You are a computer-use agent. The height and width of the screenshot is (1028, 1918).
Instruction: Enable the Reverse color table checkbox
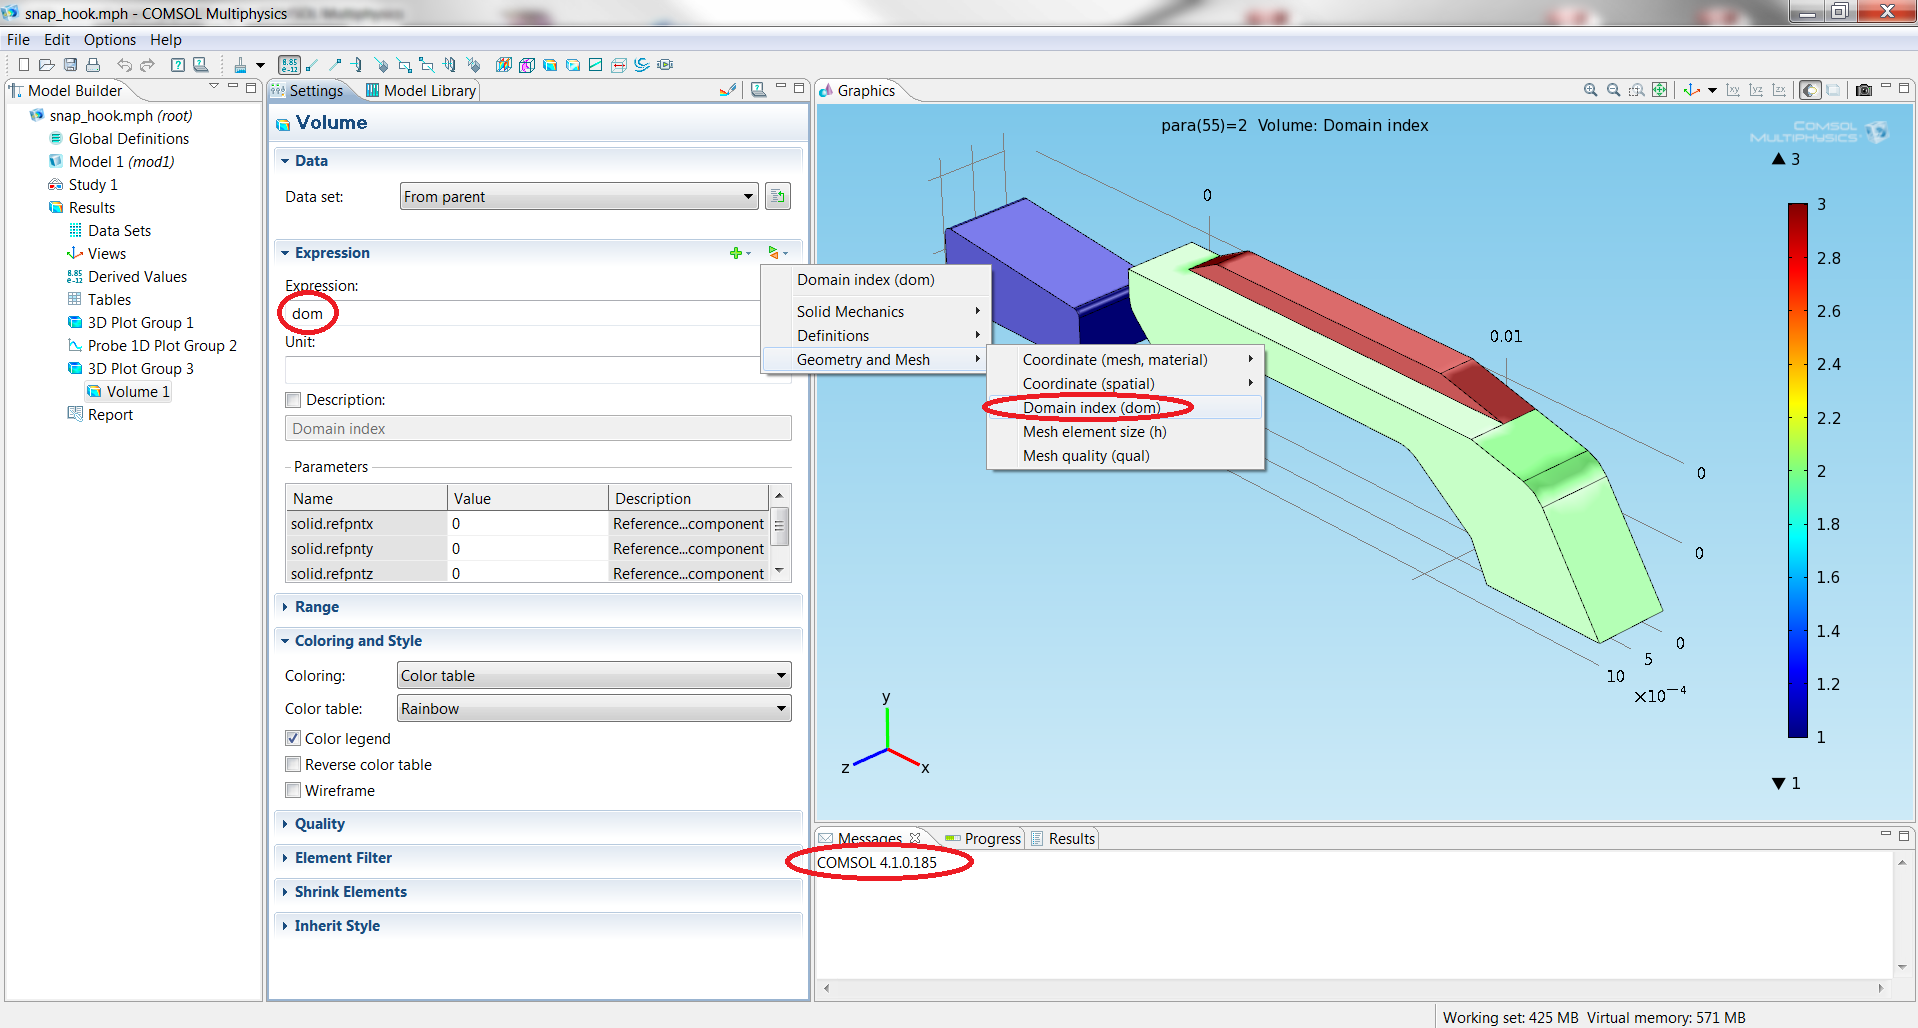(x=293, y=765)
